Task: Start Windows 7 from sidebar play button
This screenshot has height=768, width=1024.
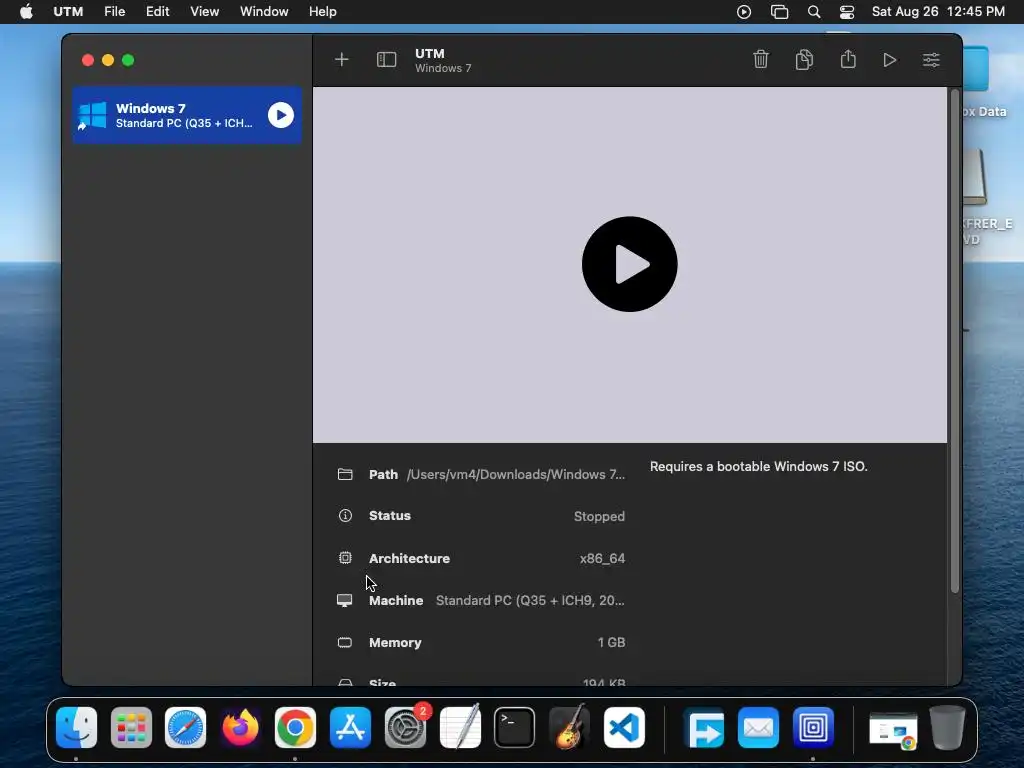Action: pos(281,115)
